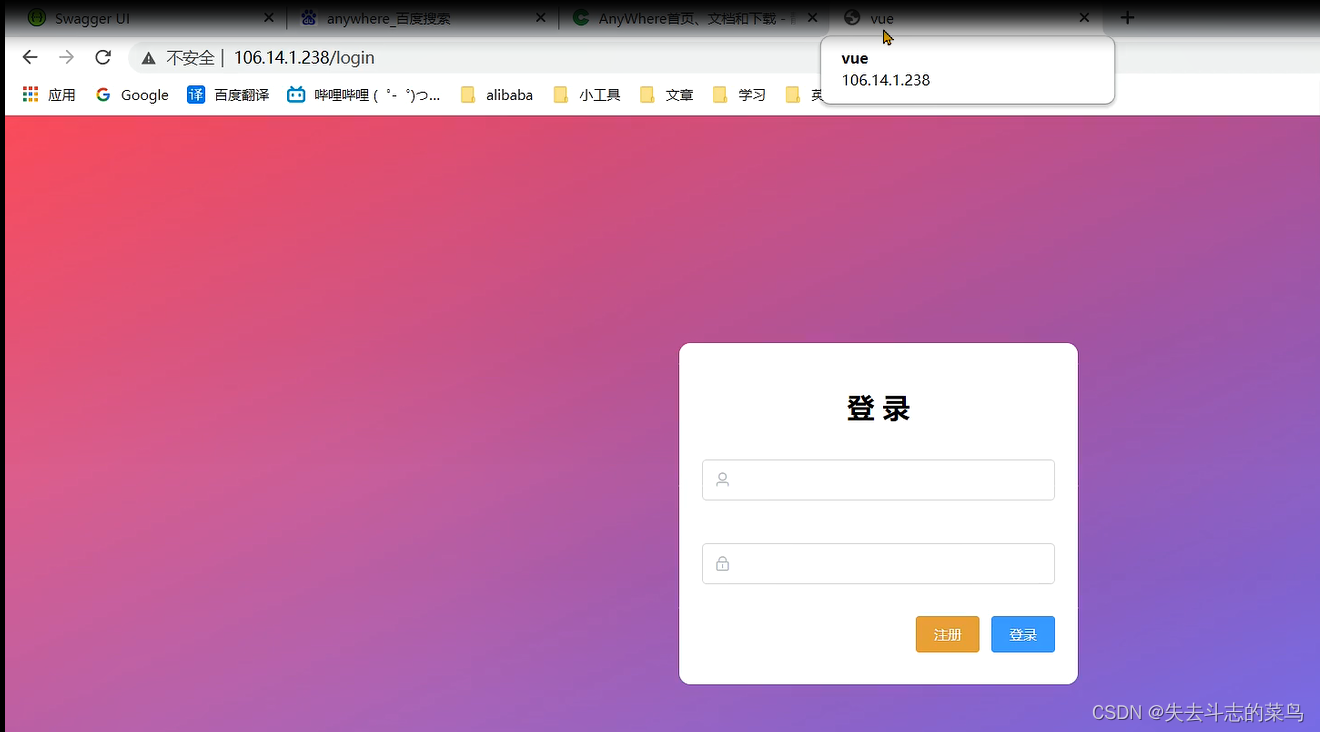Image resolution: width=1320 pixels, height=732 pixels.
Task: Open a new tab with plus button
Action: 1127,18
